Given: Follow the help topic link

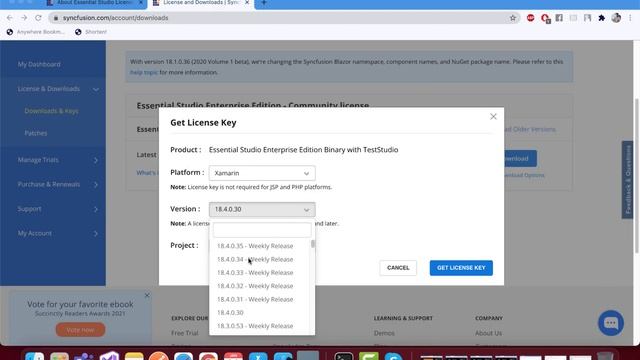Looking at the screenshot, I should [x=144, y=72].
